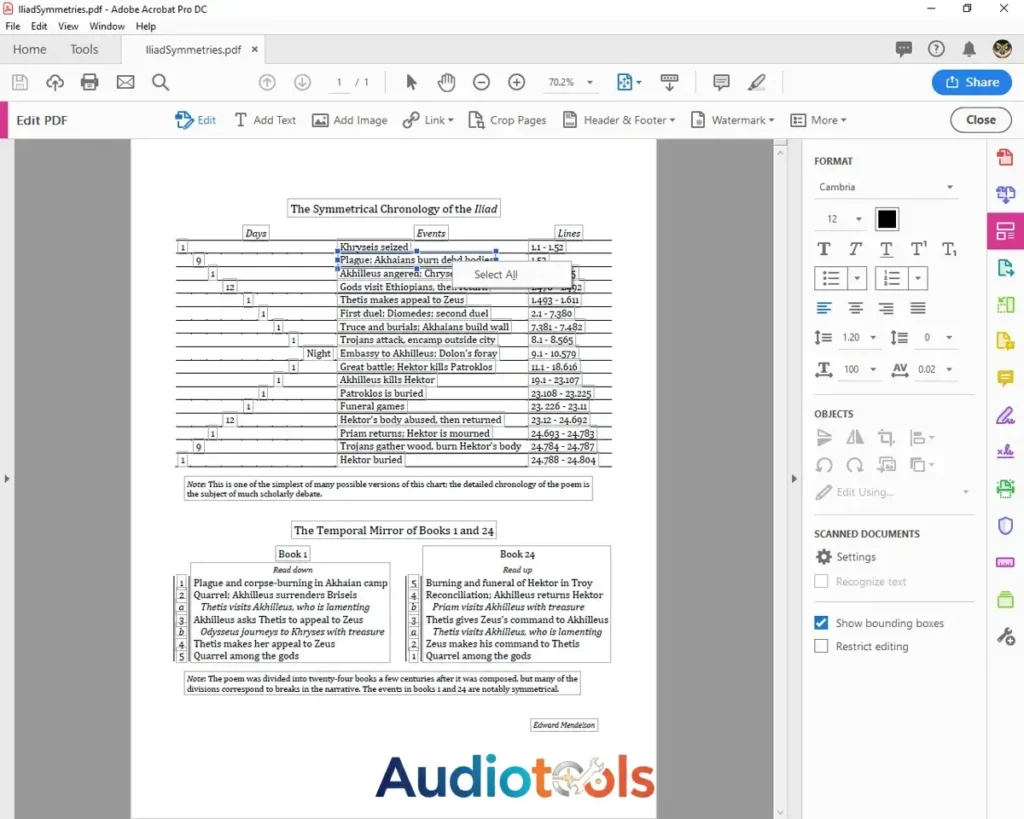The width and height of the screenshot is (1024, 819).
Task: Apply italic formatting to selected text
Action: pos(854,248)
